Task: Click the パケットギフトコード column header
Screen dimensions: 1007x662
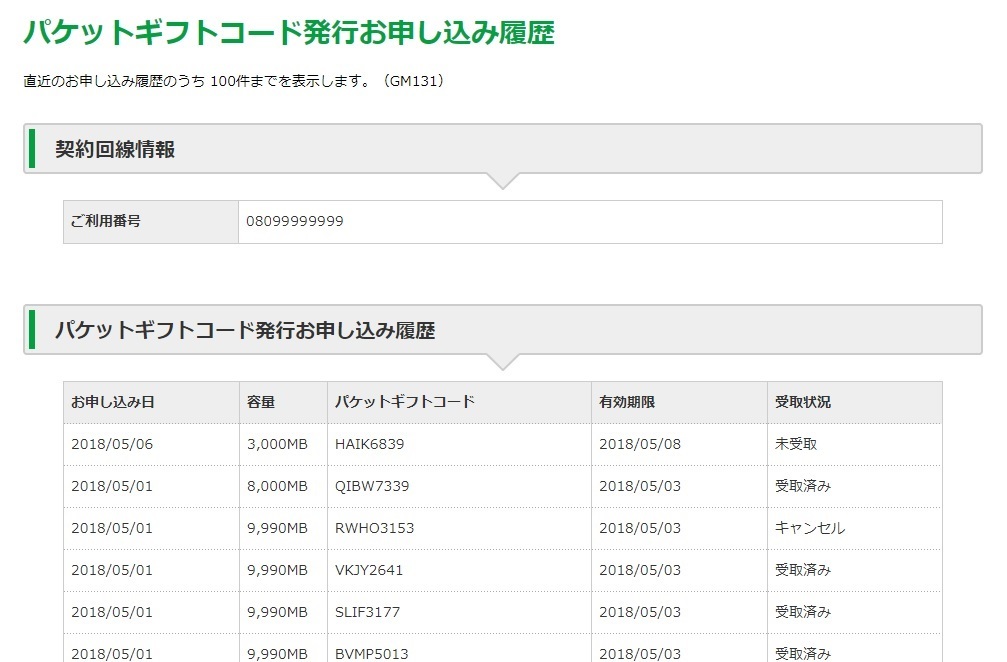Action: point(405,402)
